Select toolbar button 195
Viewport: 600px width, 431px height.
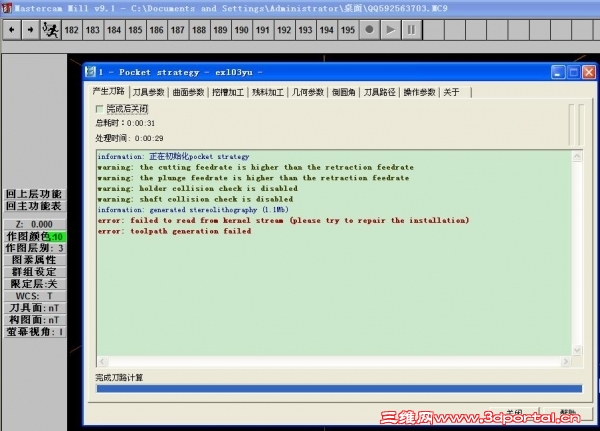click(x=348, y=29)
